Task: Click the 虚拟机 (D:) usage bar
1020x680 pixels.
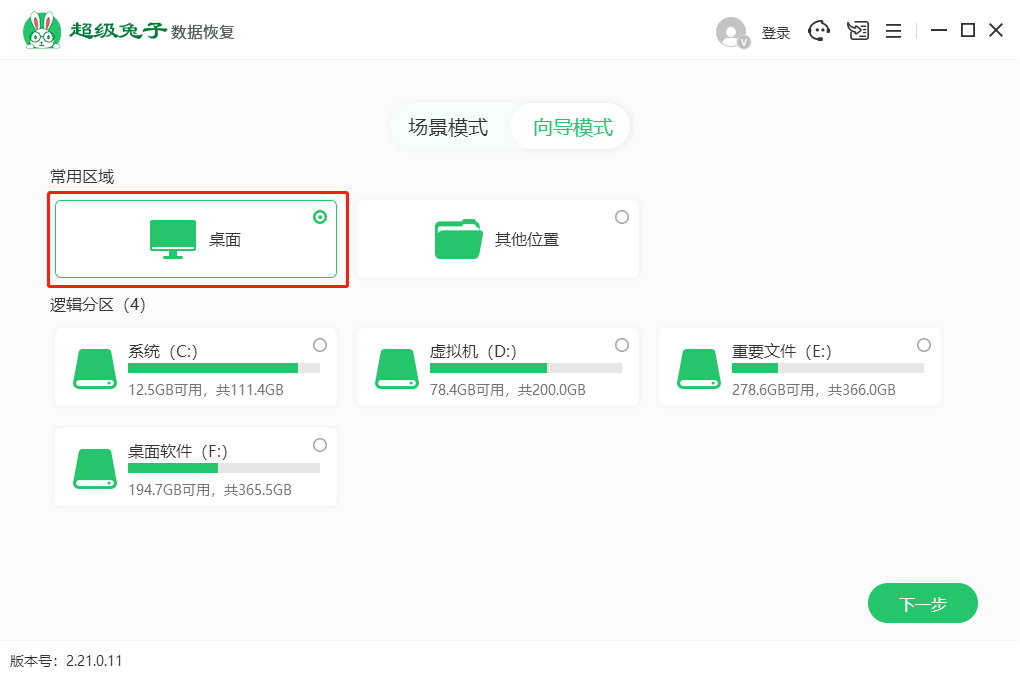Action: click(525, 368)
